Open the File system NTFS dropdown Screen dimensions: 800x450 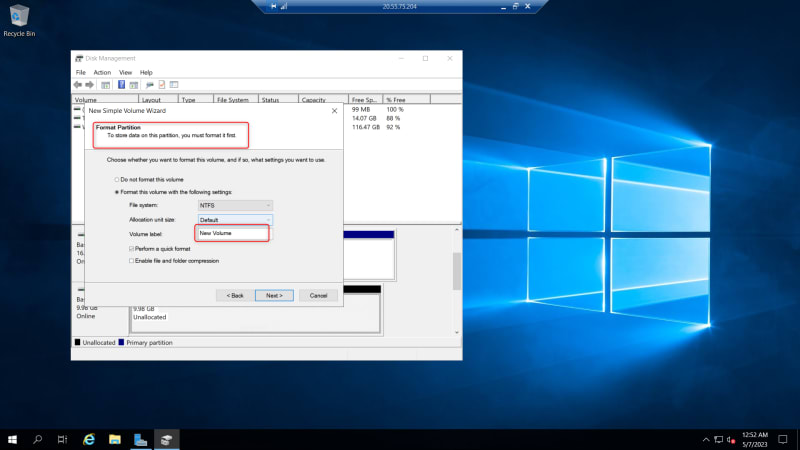click(x=235, y=206)
